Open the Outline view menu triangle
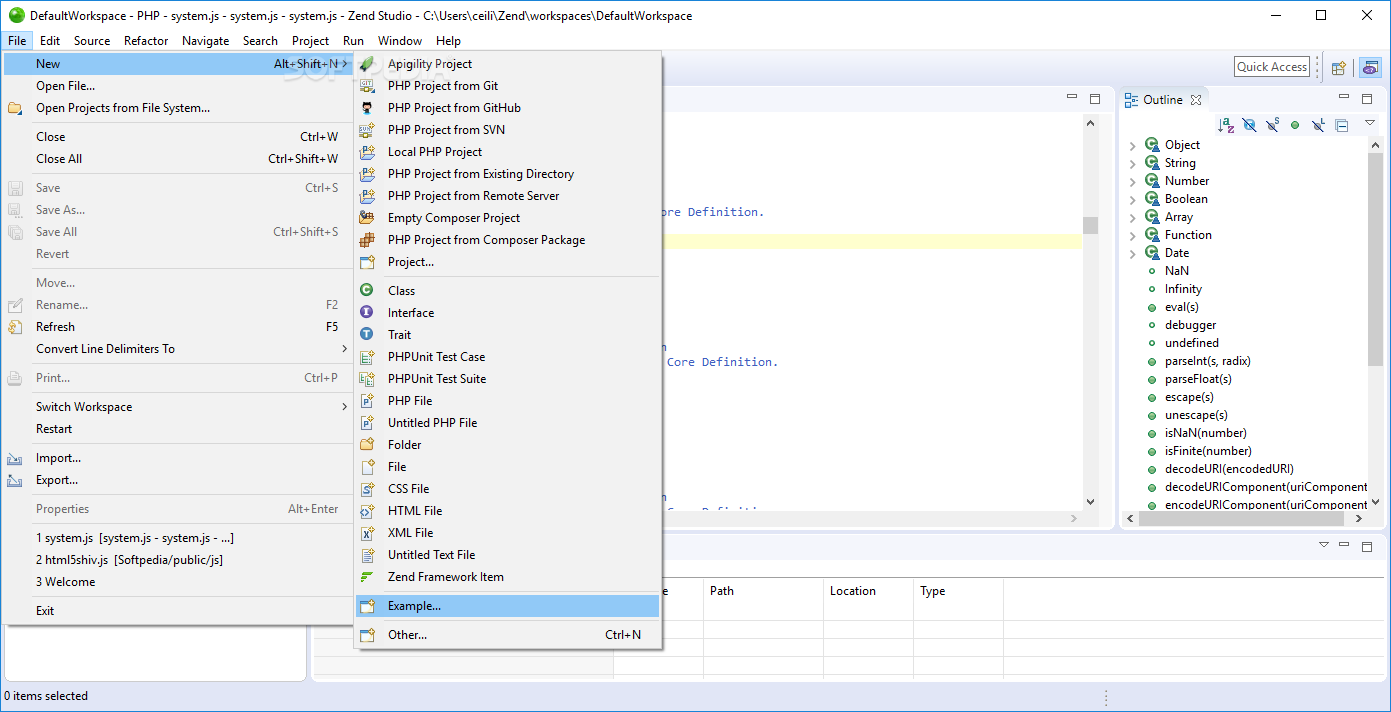 (1370, 125)
